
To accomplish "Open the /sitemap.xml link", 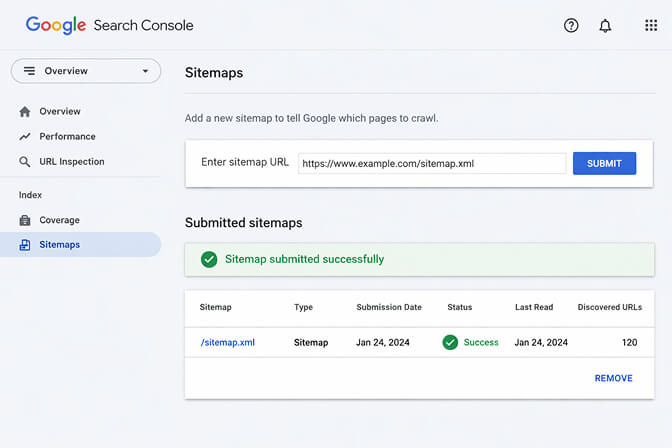I will coord(228,343).
